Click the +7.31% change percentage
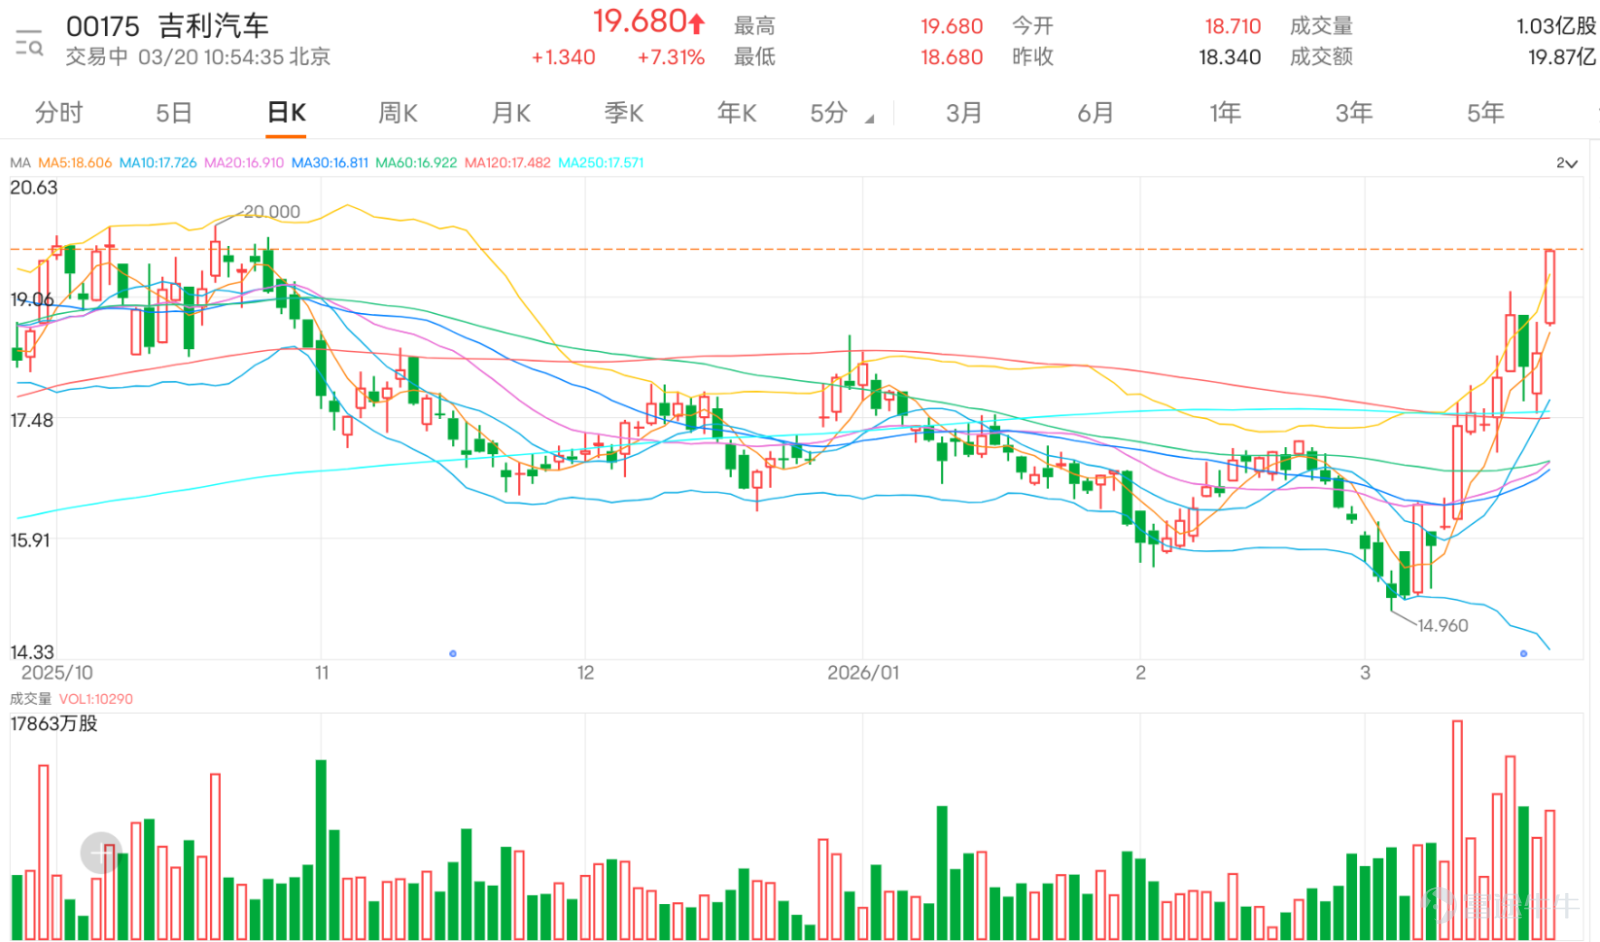Image resolution: width=1600 pixels, height=942 pixels. (671, 57)
